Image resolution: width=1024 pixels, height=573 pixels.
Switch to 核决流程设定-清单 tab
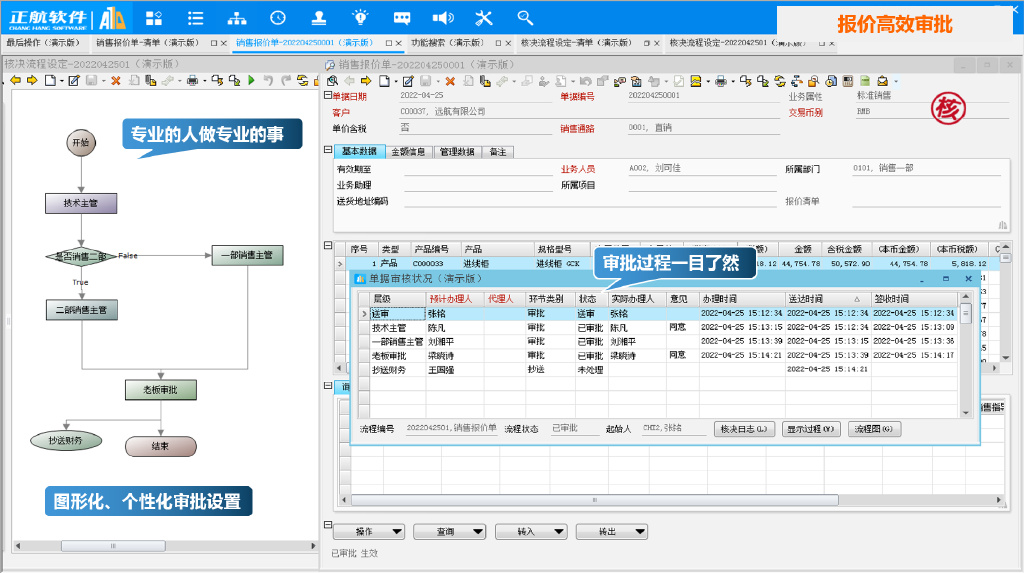[576, 42]
